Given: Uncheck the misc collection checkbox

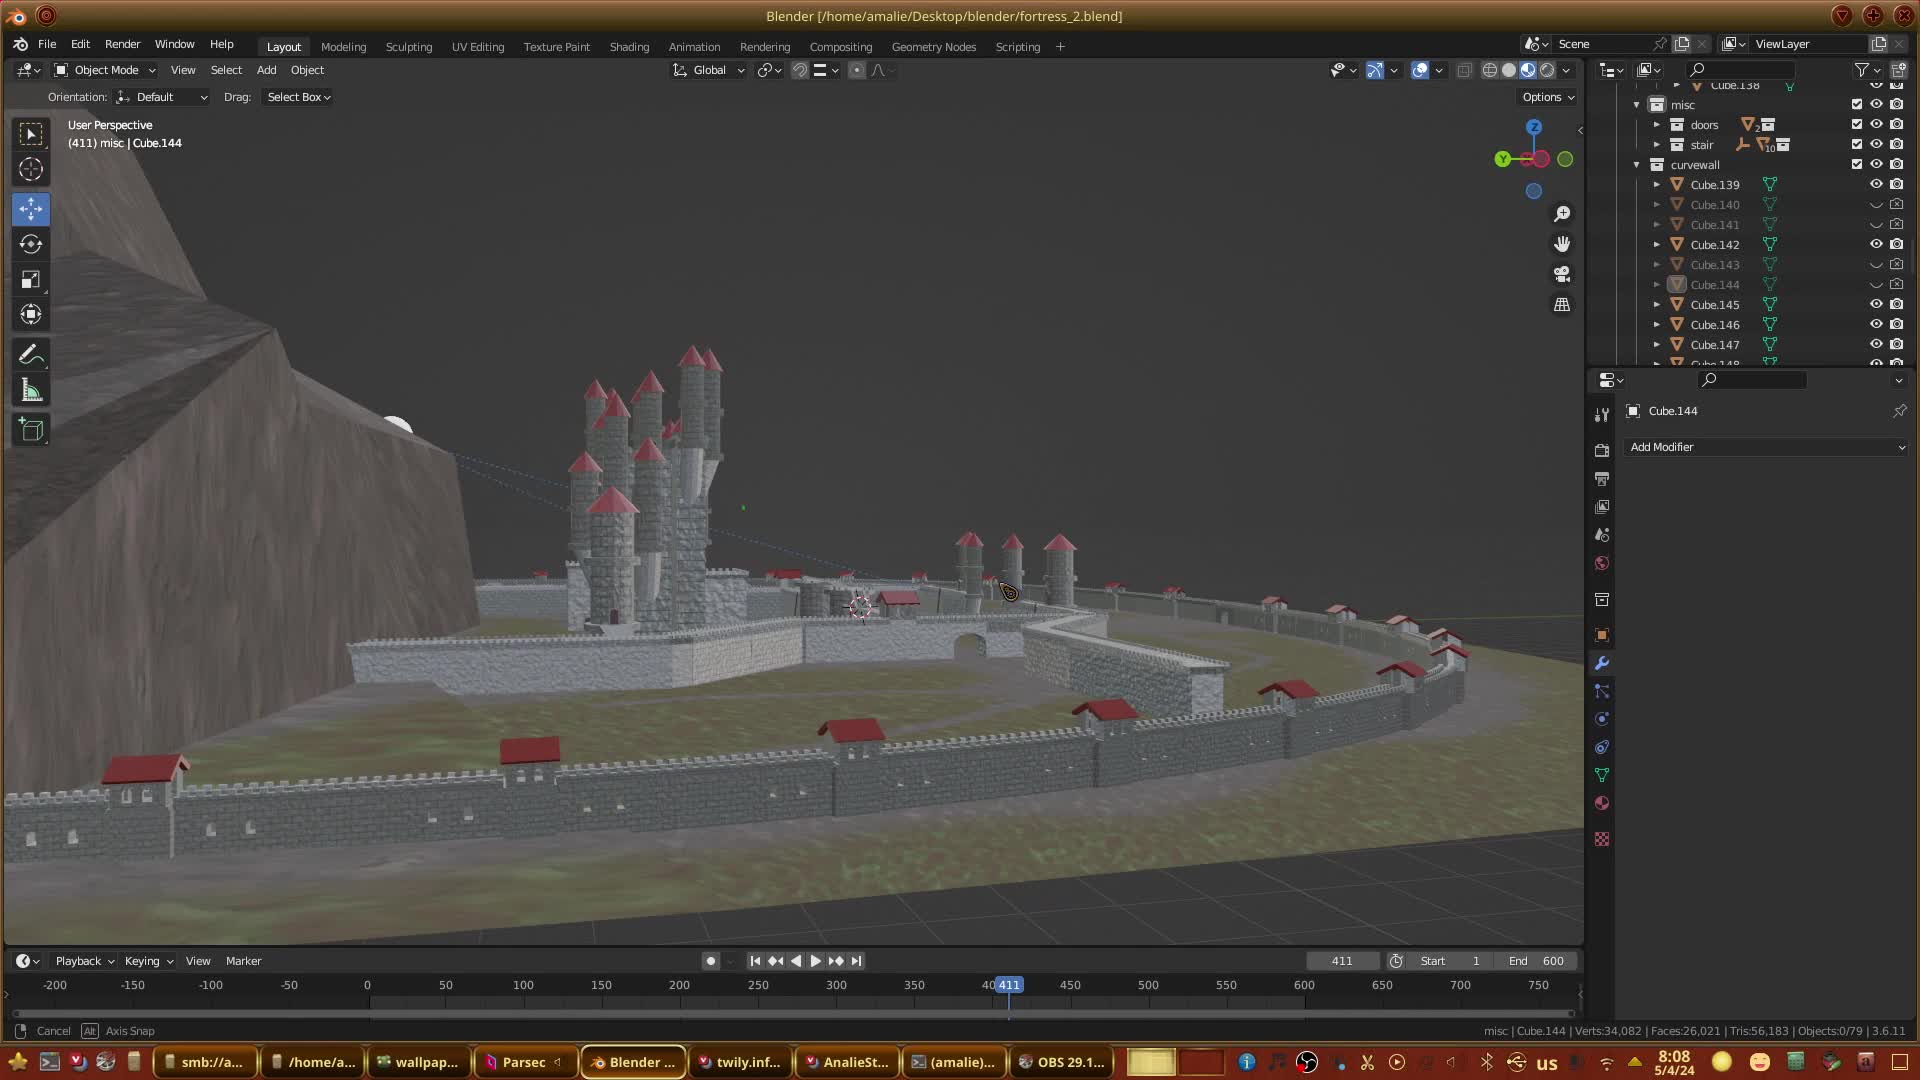Looking at the screenshot, I should click(1857, 104).
